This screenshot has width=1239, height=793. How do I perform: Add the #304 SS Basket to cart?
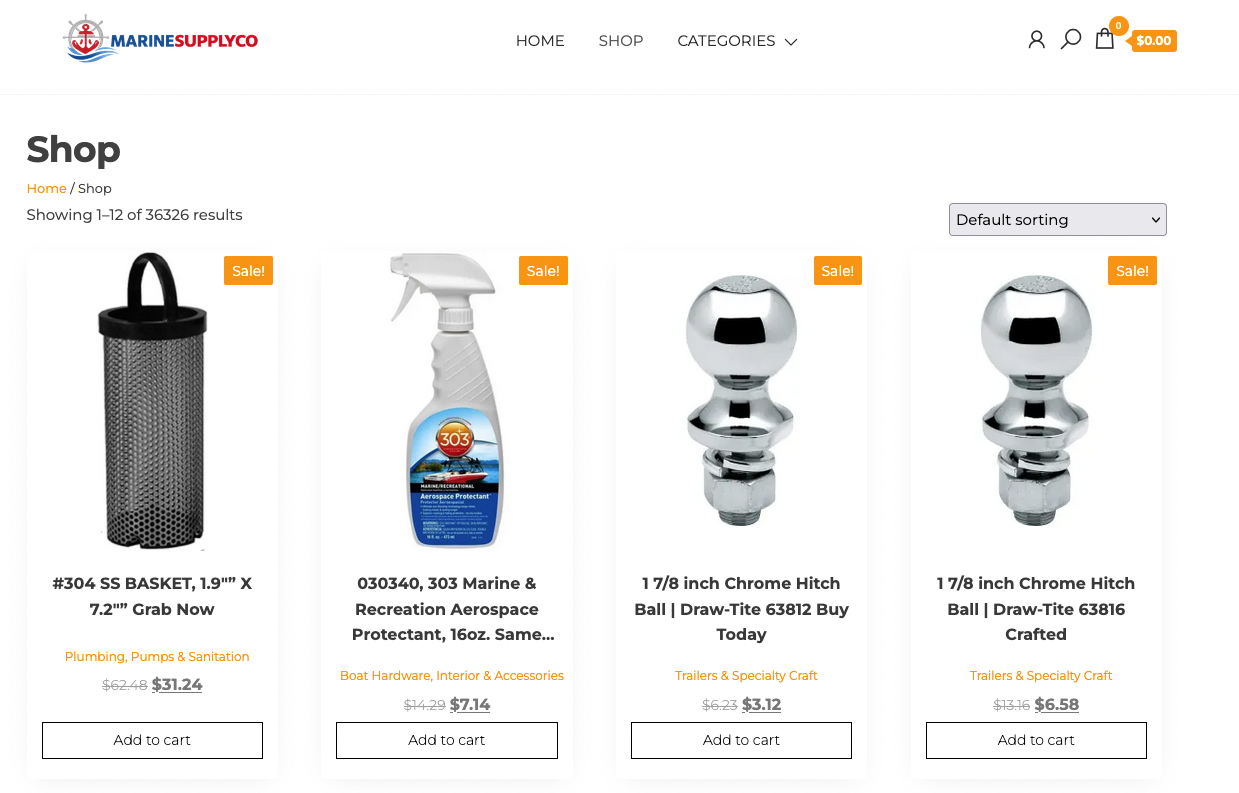point(152,740)
